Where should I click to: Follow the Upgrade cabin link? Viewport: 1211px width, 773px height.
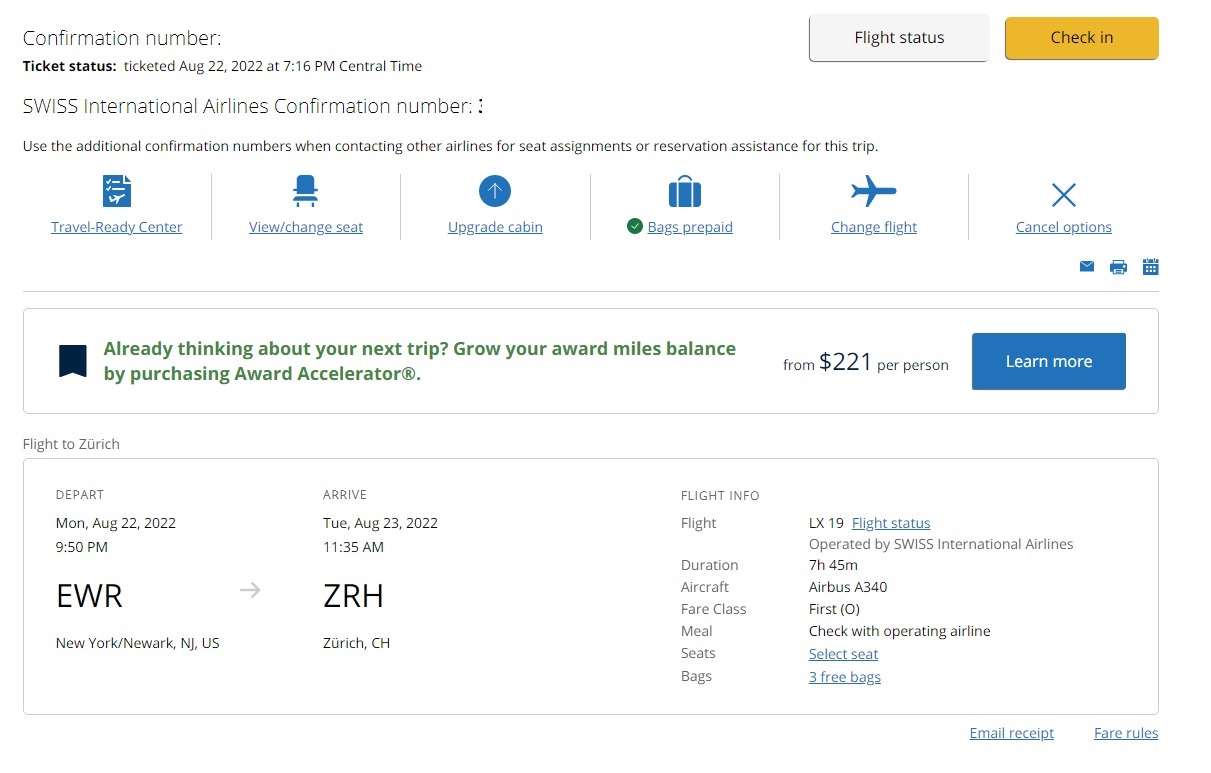click(x=495, y=227)
